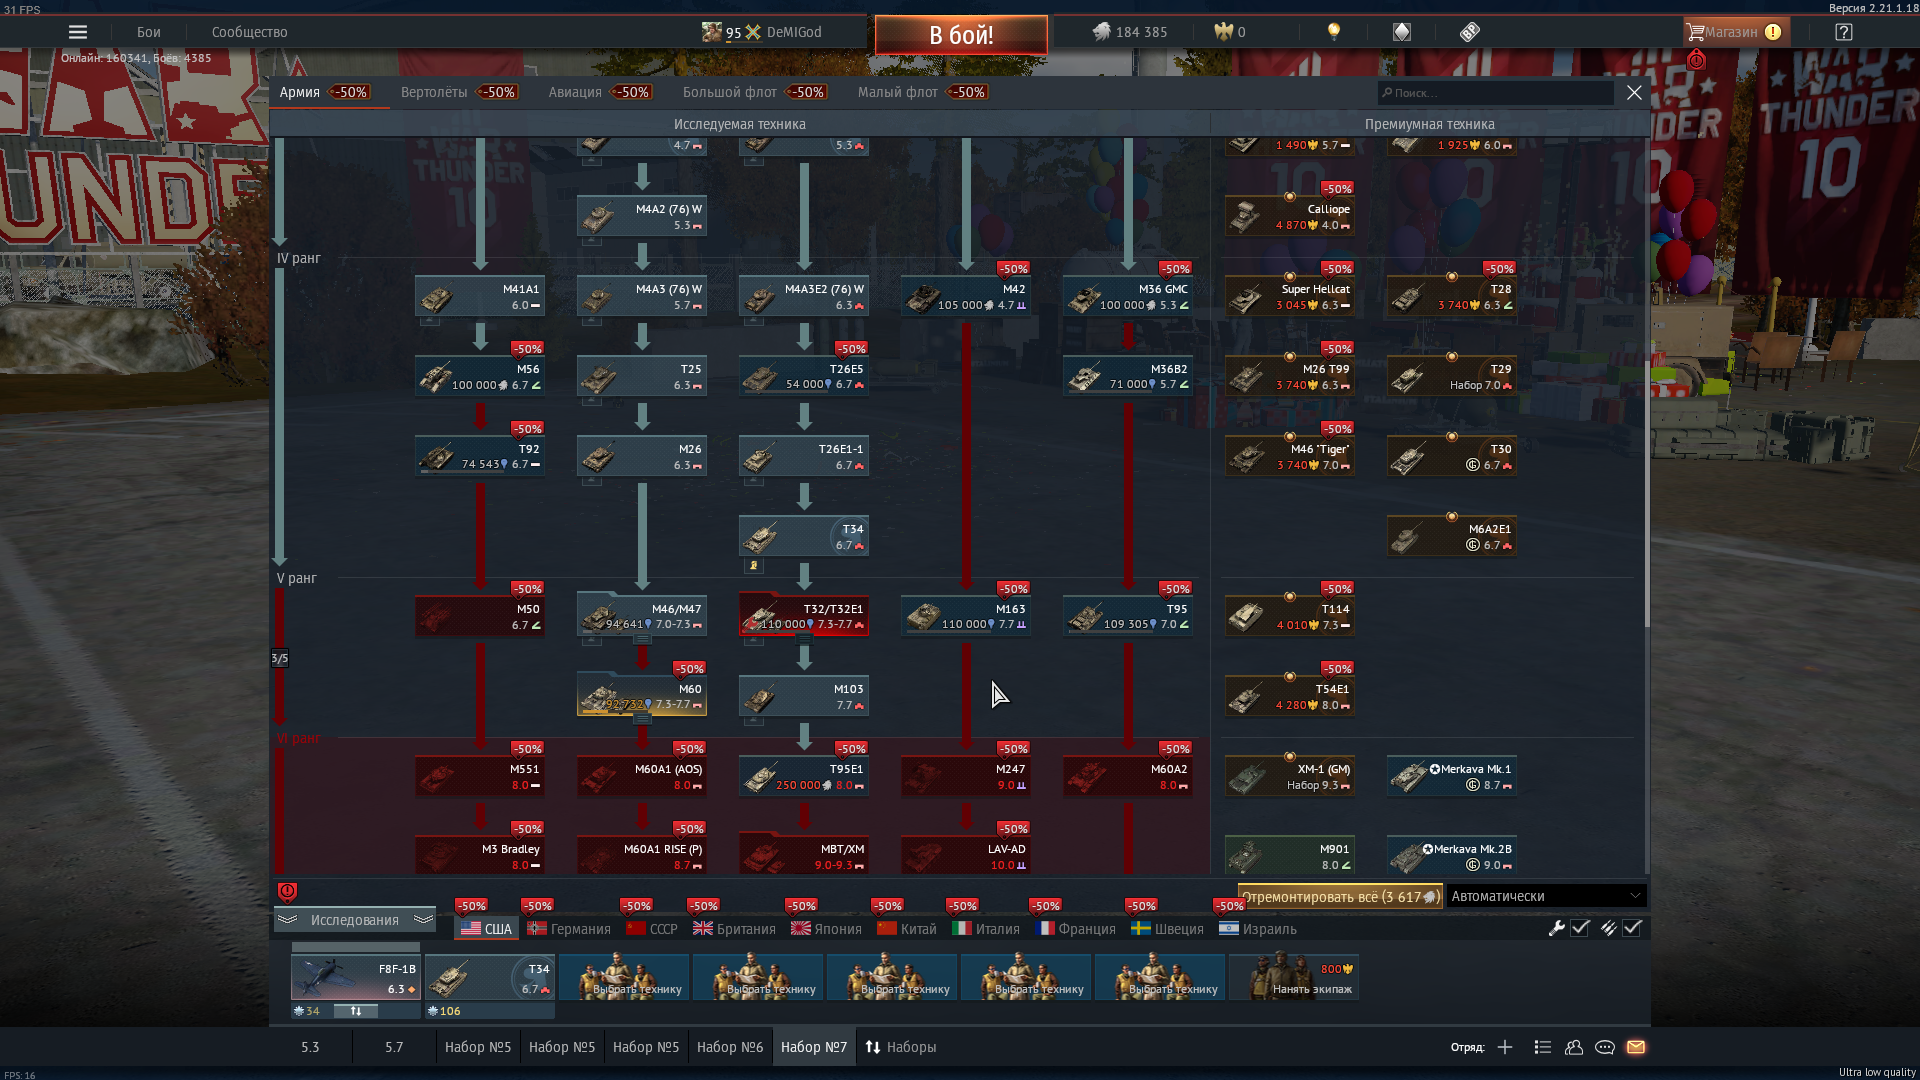Click the Поиск search field
This screenshot has height=1080, width=1920.
pyautogui.click(x=1495, y=93)
